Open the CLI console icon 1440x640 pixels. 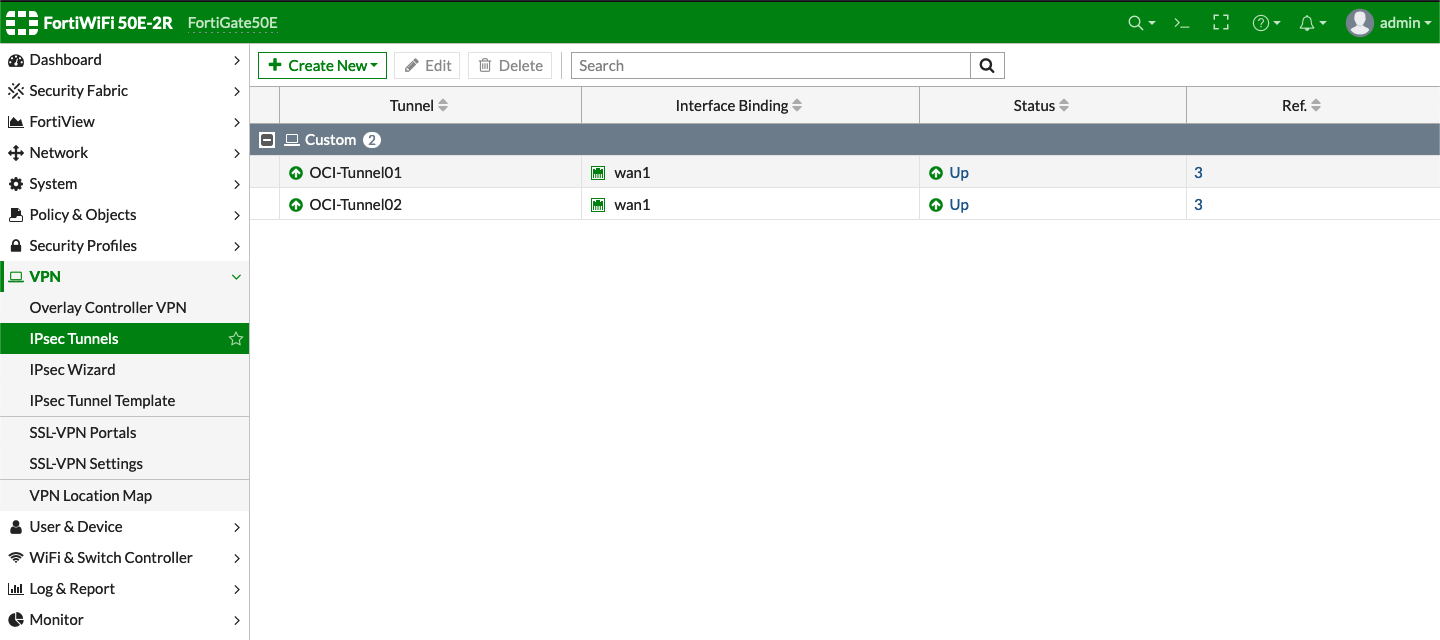(x=1181, y=22)
